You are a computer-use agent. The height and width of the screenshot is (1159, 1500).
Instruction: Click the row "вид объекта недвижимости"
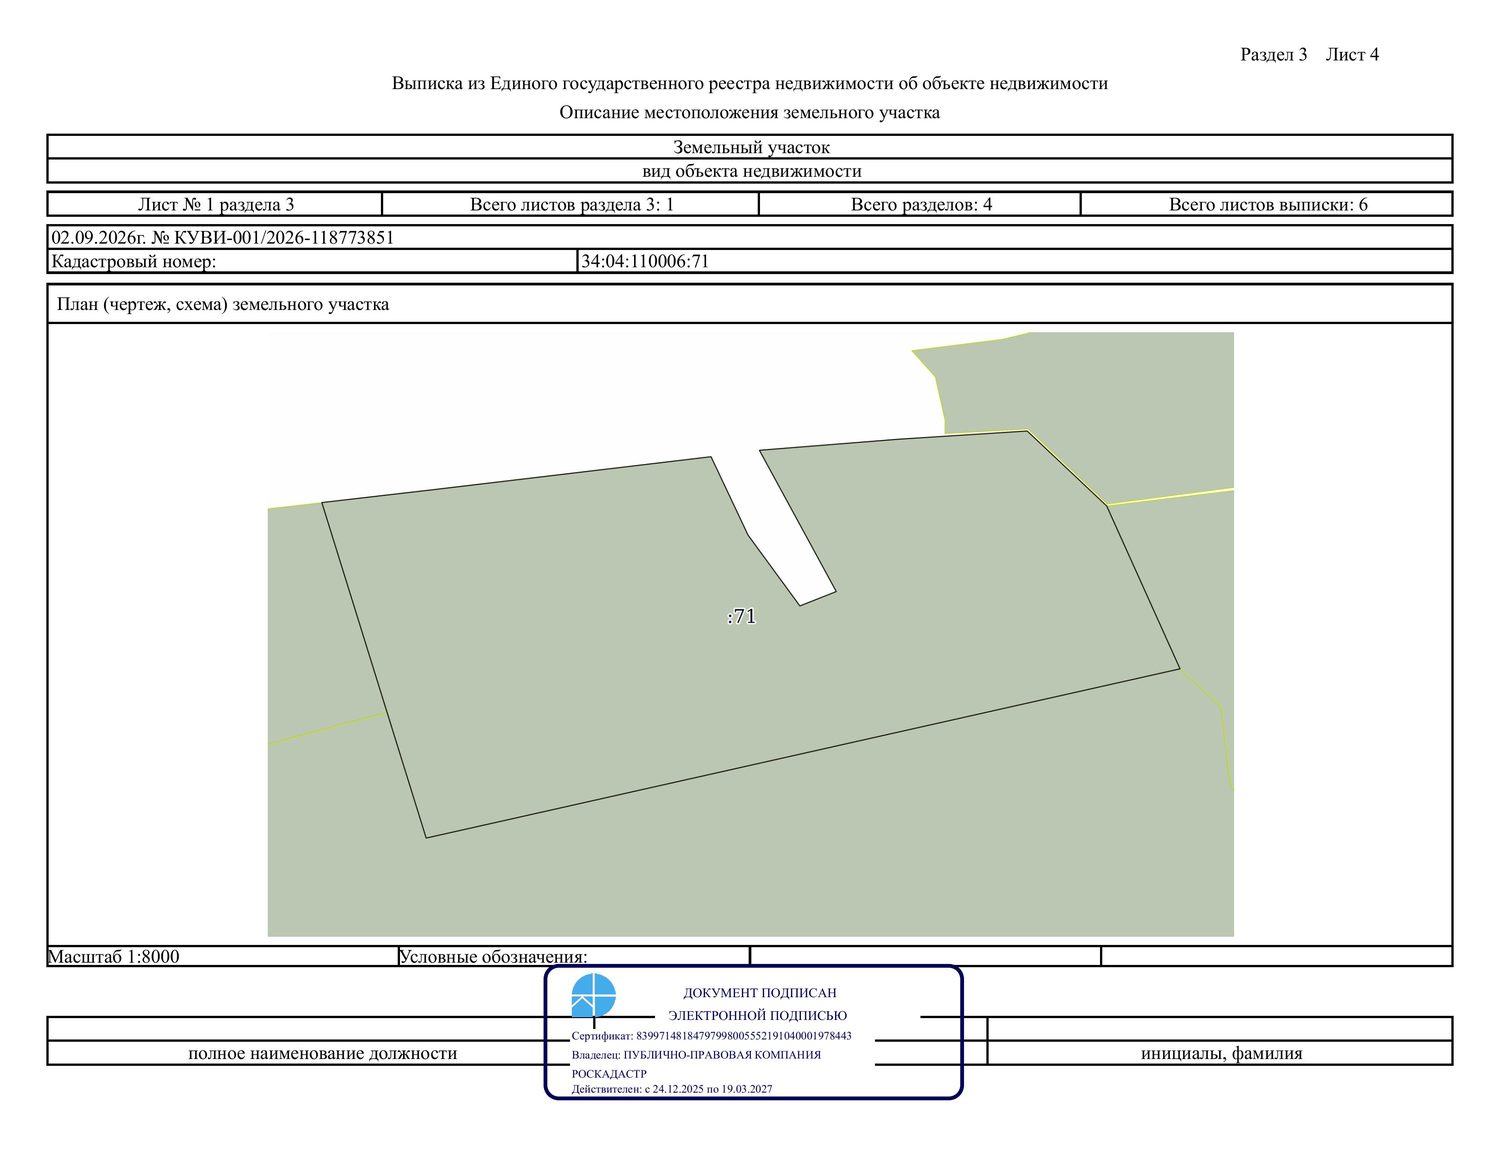tap(750, 171)
